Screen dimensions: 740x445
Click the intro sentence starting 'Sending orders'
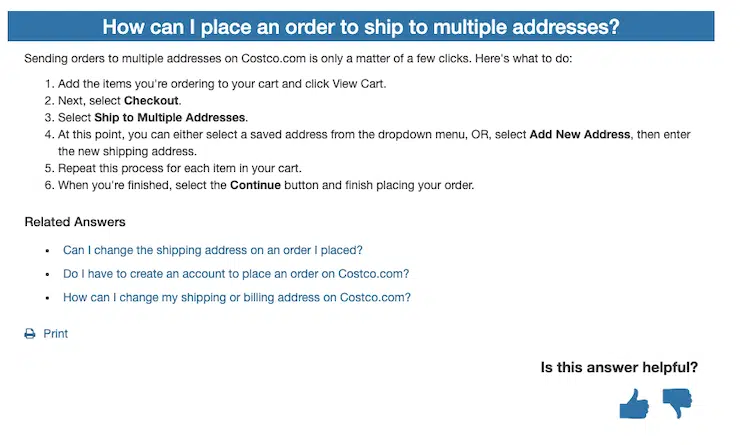[298, 58]
